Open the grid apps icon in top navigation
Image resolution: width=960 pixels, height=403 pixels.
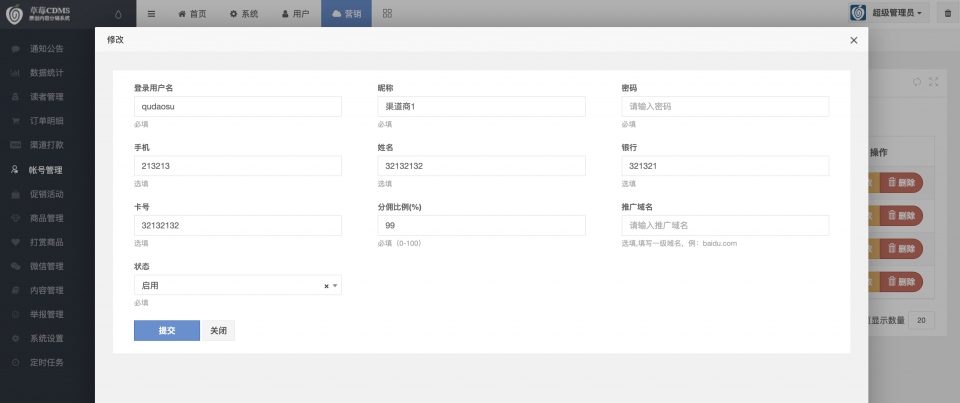pos(387,13)
